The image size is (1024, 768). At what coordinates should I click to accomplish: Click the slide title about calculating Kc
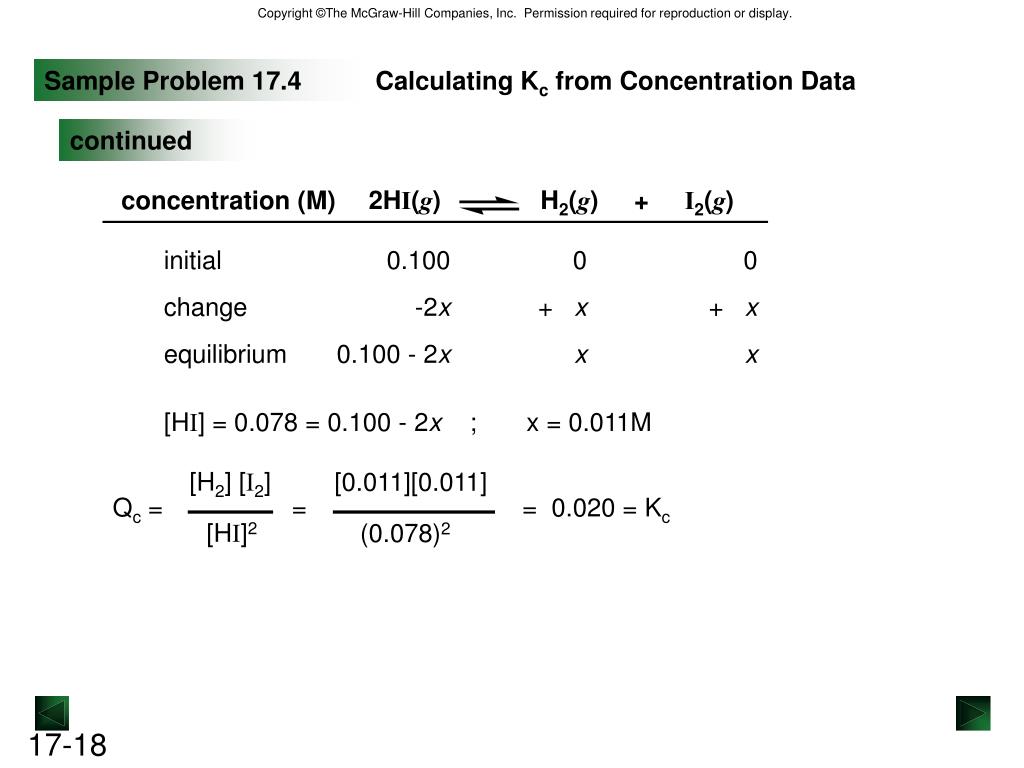(x=615, y=82)
